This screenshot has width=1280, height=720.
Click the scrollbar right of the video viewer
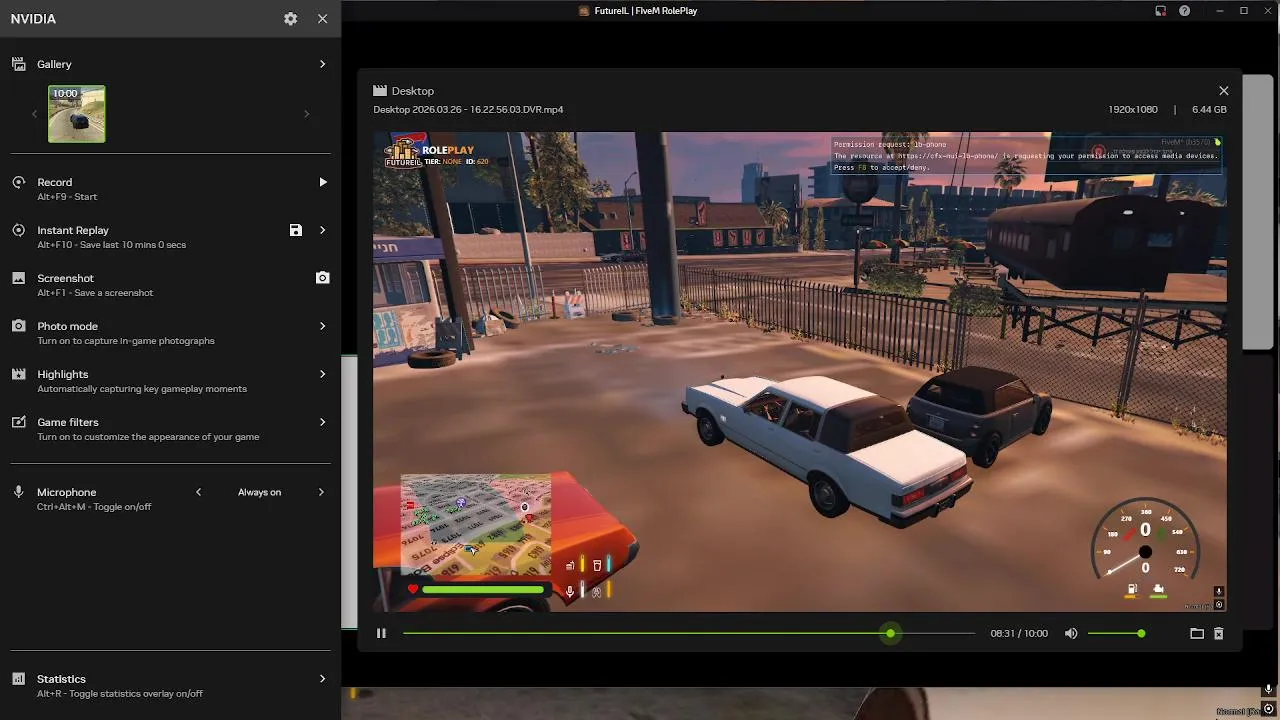click(1258, 210)
